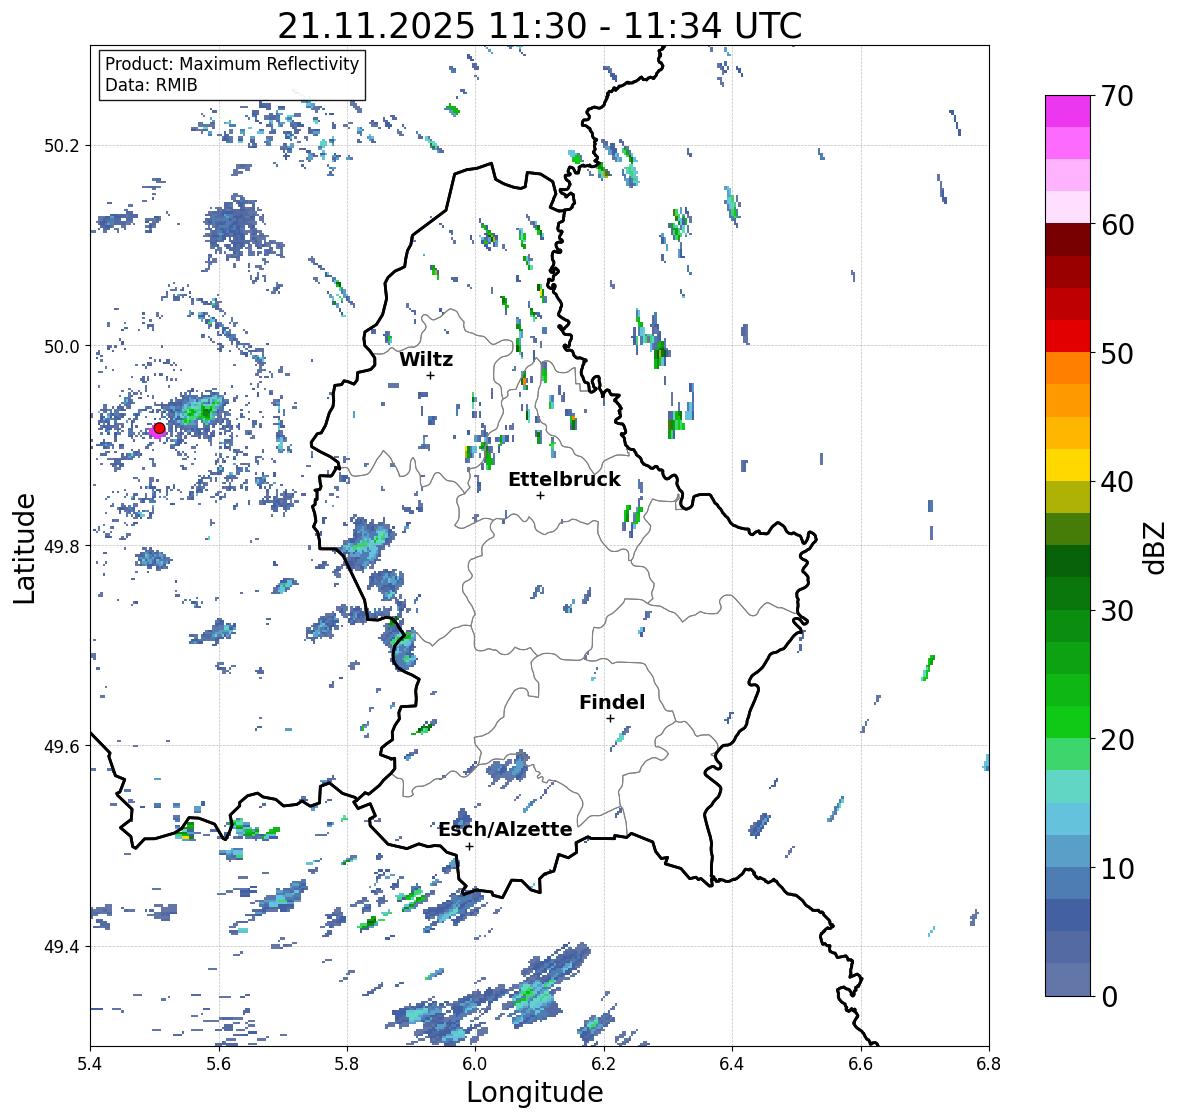Screen dimensions: 1179x1117
Task: Click the Findel cross marker
Action: click(611, 719)
